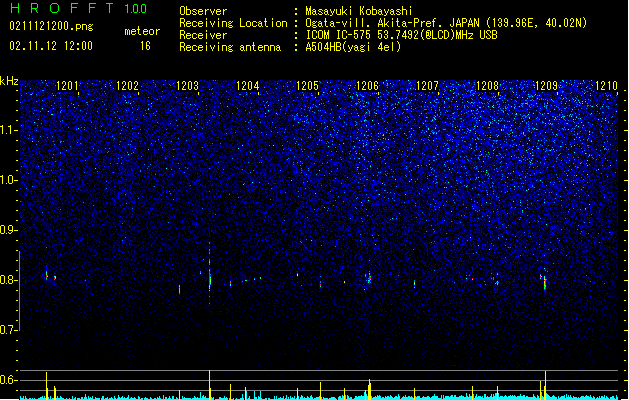Screen dimensions: 629x400
Task: Click the meteor echo cluster at 1206
Action: pyautogui.click(x=368, y=278)
